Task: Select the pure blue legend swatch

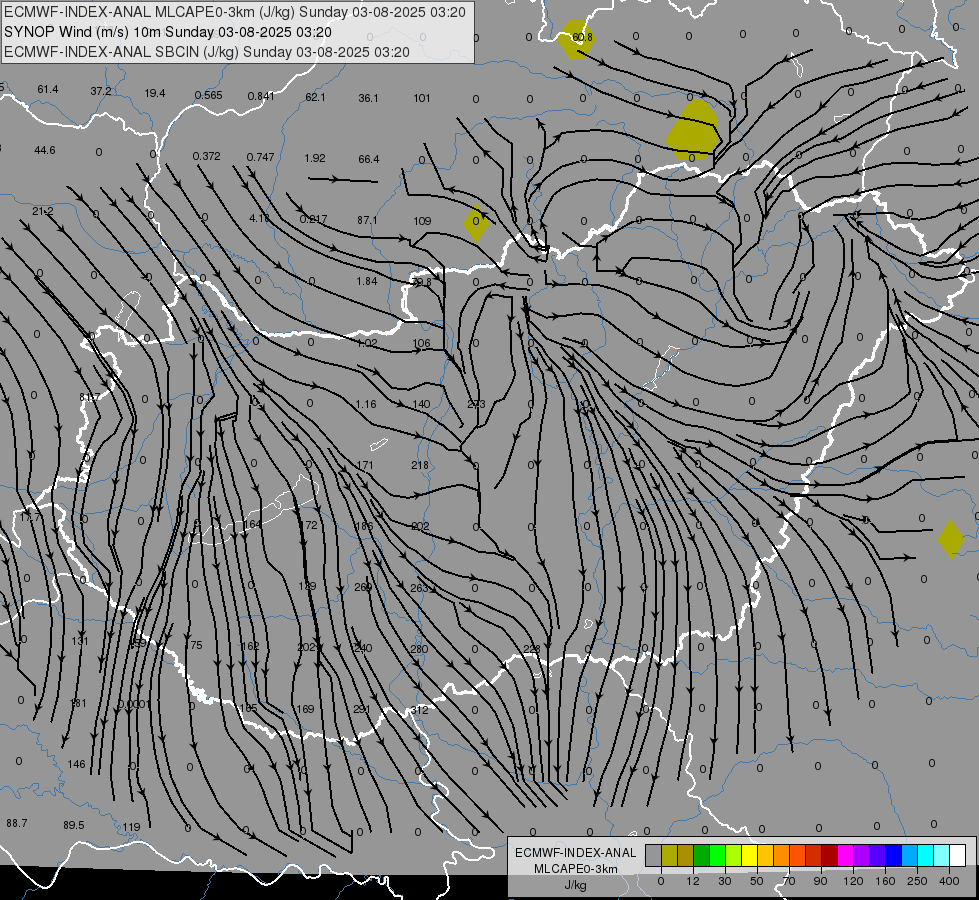Action: [x=893, y=856]
